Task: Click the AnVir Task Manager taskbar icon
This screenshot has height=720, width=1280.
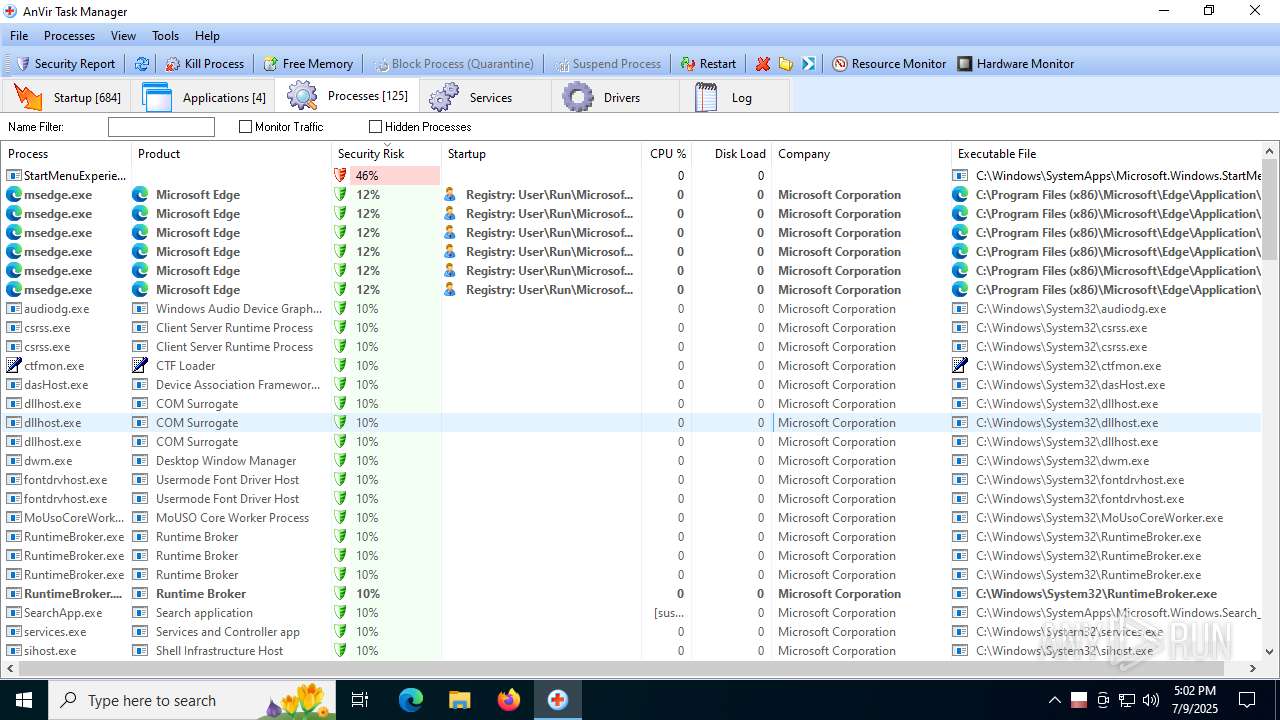Action: [558, 700]
